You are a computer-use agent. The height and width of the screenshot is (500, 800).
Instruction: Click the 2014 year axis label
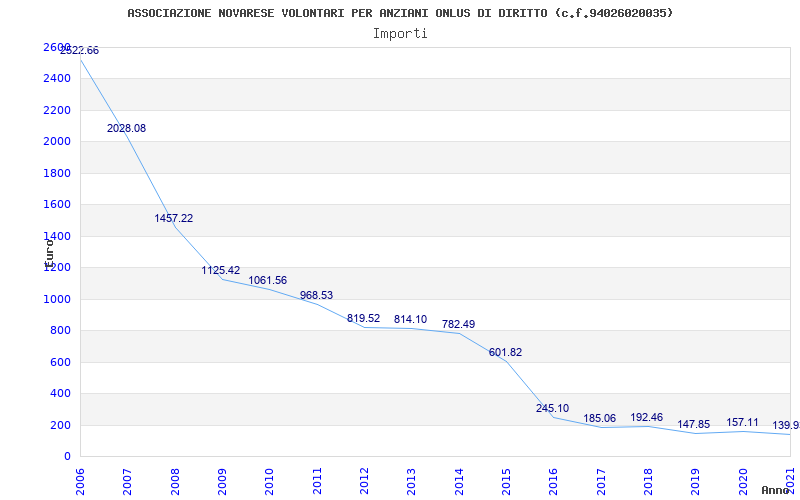coord(459,482)
